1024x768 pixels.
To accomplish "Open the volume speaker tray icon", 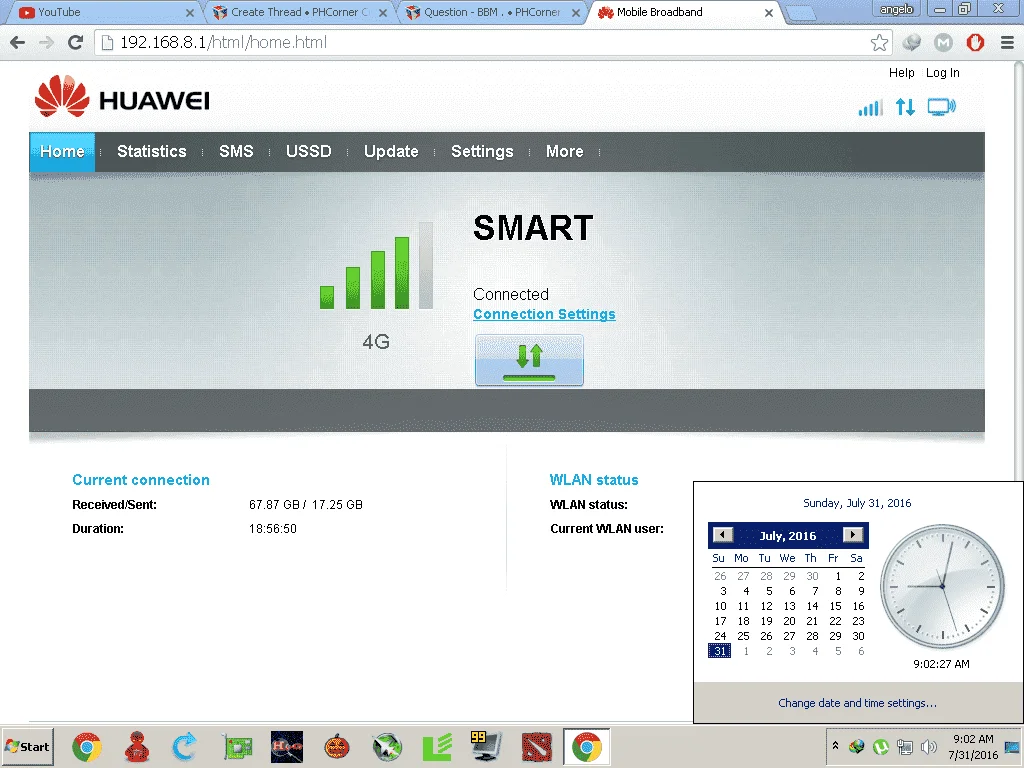I will (x=929, y=746).
